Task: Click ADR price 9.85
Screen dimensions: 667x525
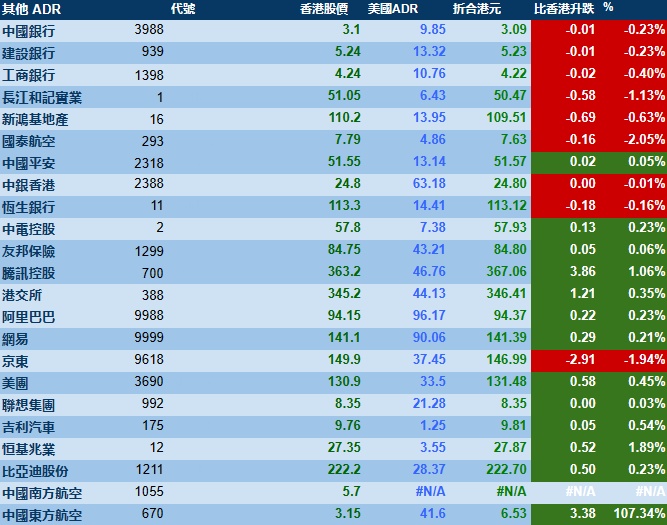Action: click(433, 29)
